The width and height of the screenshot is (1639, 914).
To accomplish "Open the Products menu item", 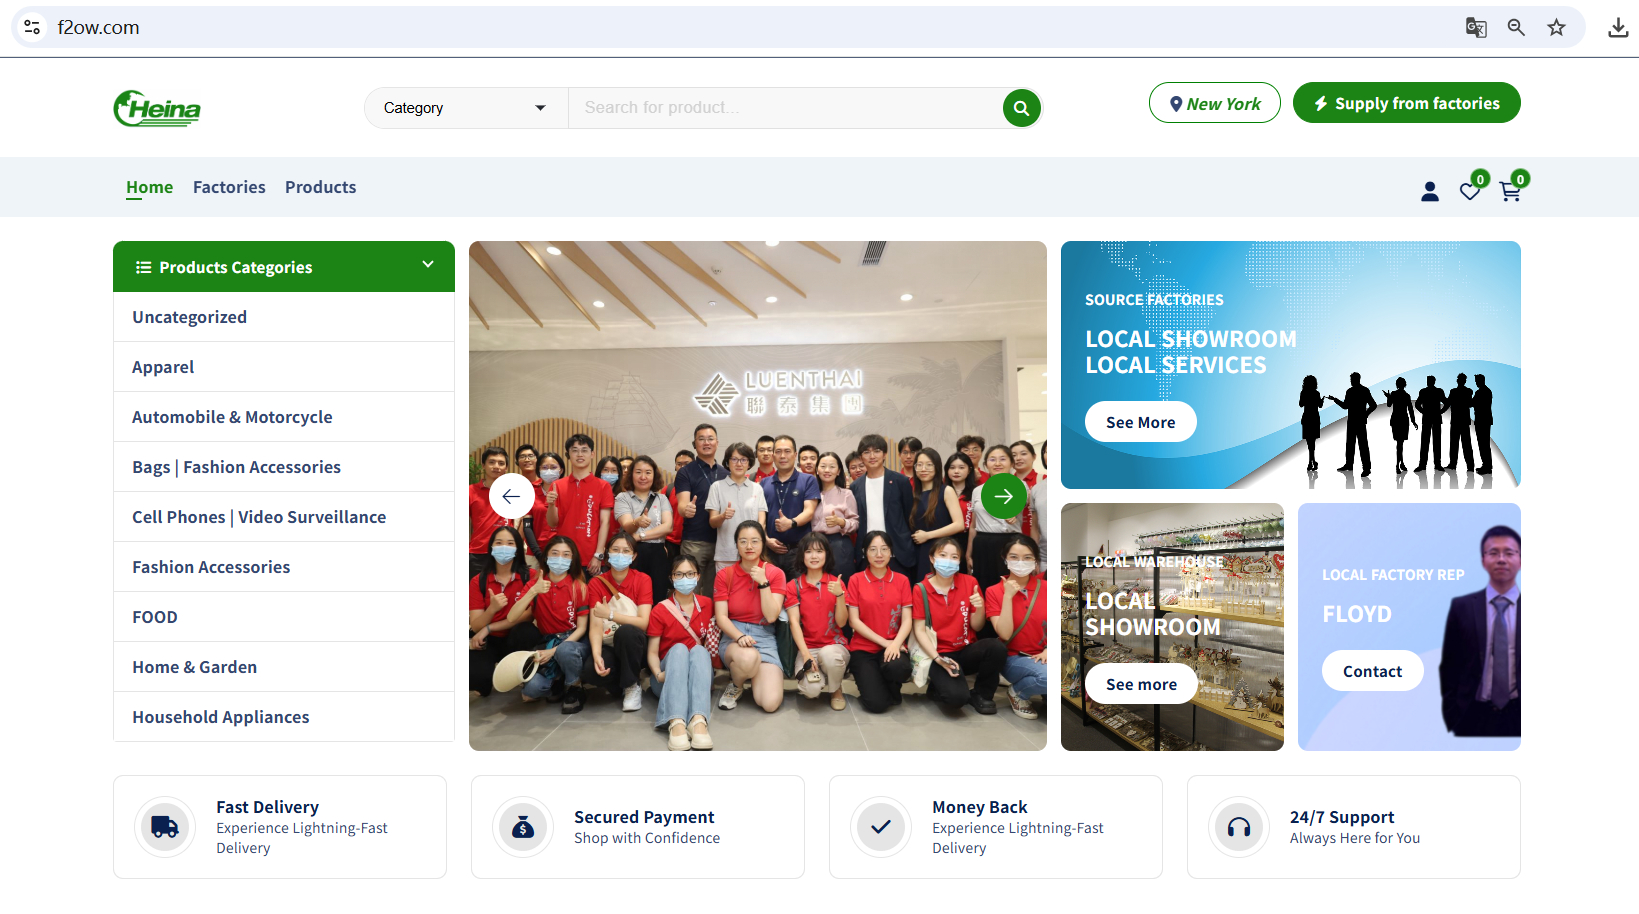I will pyautogui.click(x=320, y=187).
